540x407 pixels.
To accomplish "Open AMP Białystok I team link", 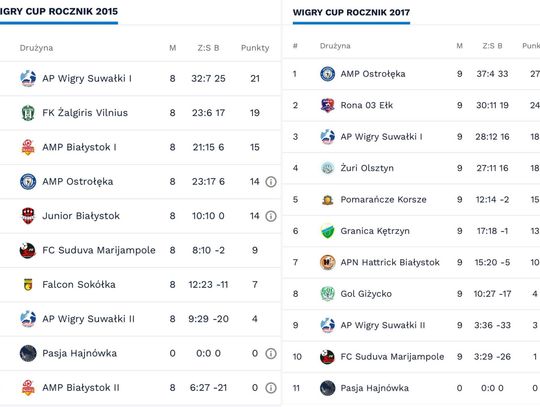I will 79,147.
